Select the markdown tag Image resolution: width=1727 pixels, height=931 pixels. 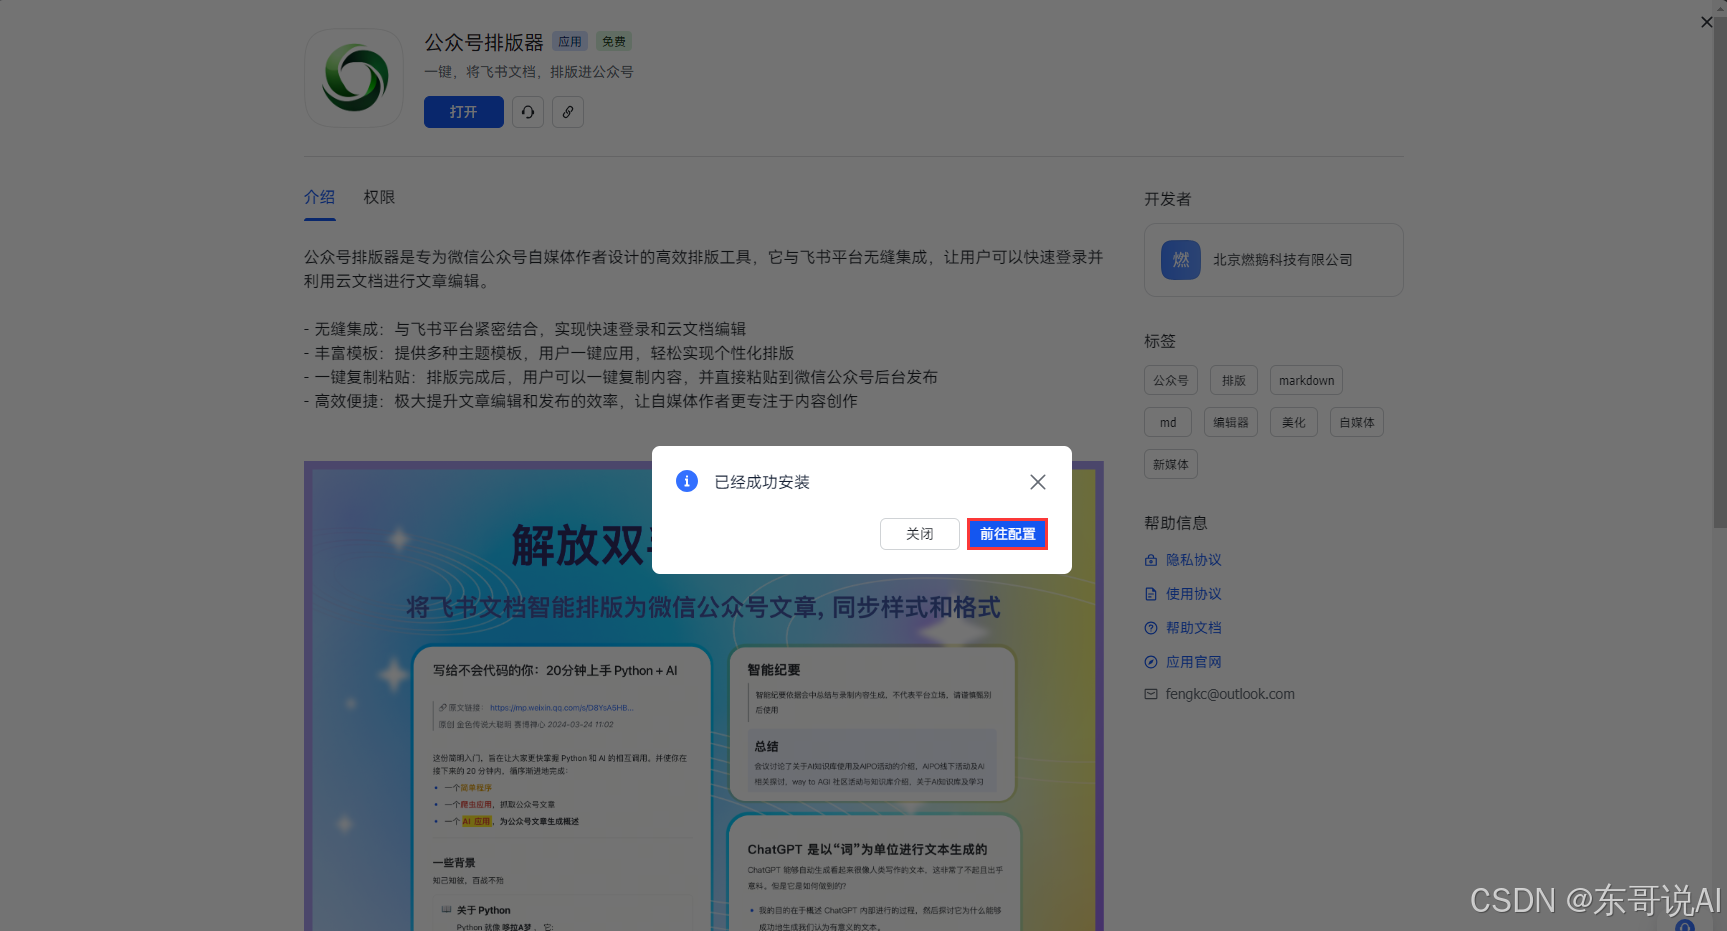(1306, 380)
